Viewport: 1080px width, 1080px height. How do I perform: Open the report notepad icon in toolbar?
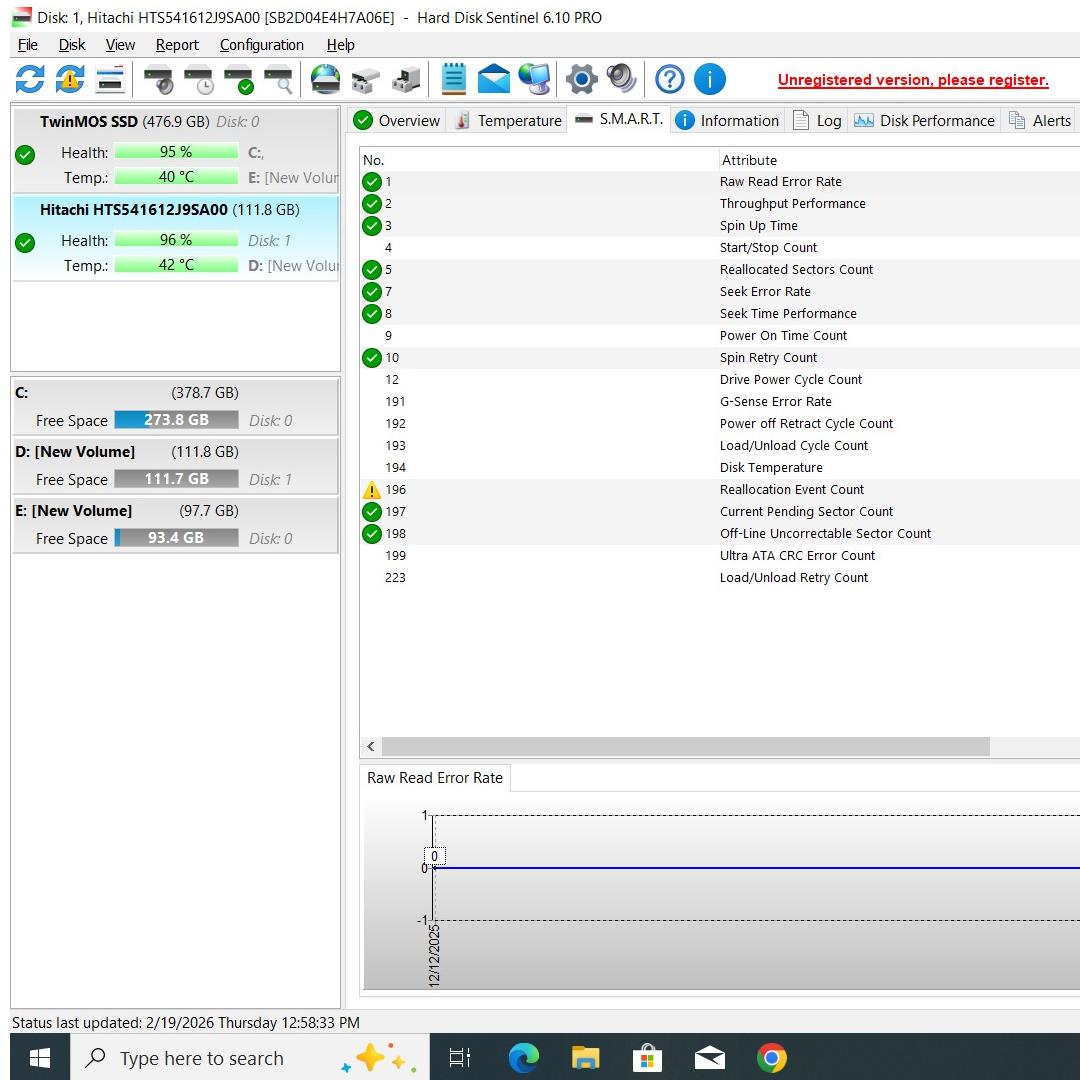click(x=454, y=79)
